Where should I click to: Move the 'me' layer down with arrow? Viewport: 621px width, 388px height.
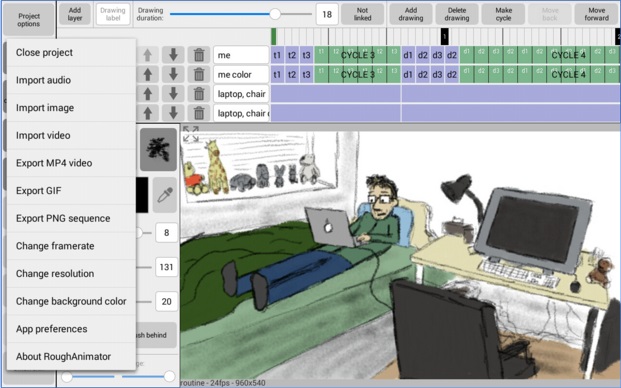173,55
